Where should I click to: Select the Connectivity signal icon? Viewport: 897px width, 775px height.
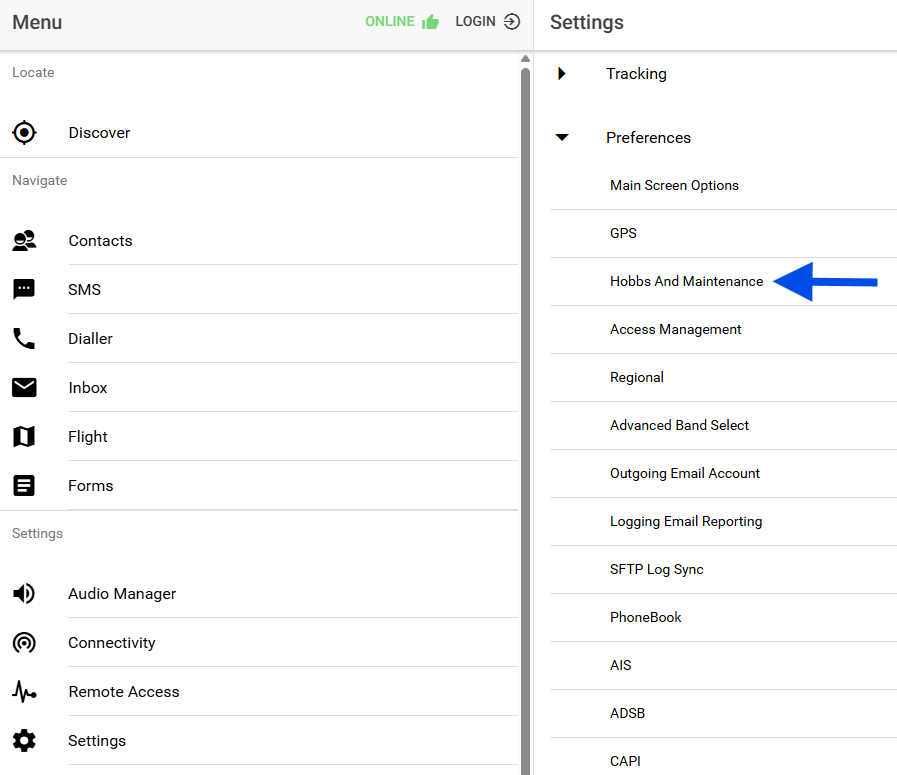pyautogui.click(x=24, y=643)
